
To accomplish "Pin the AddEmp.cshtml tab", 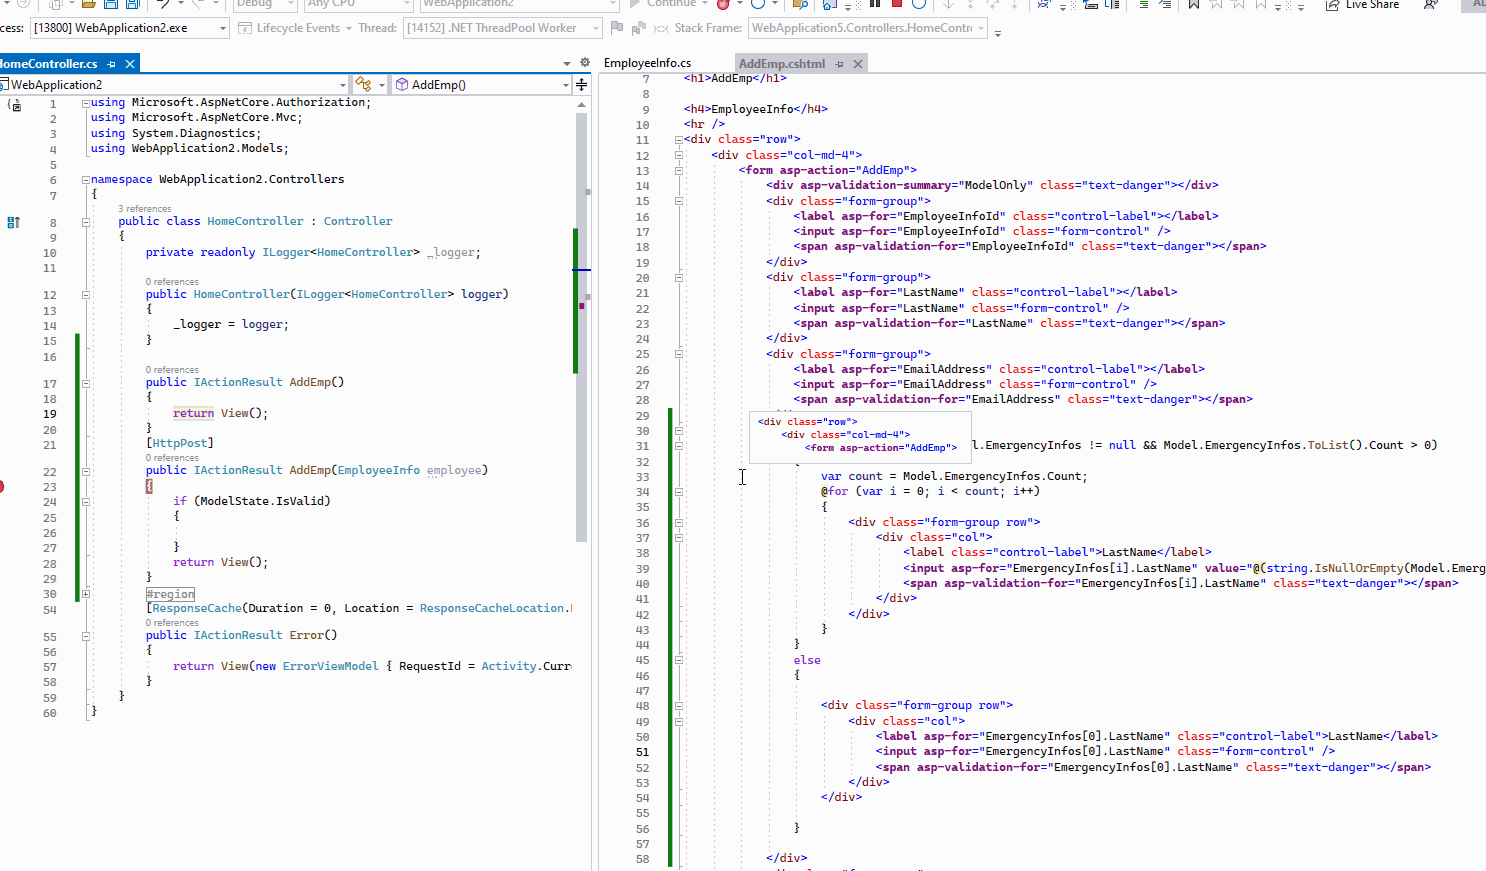I will 840,64.
